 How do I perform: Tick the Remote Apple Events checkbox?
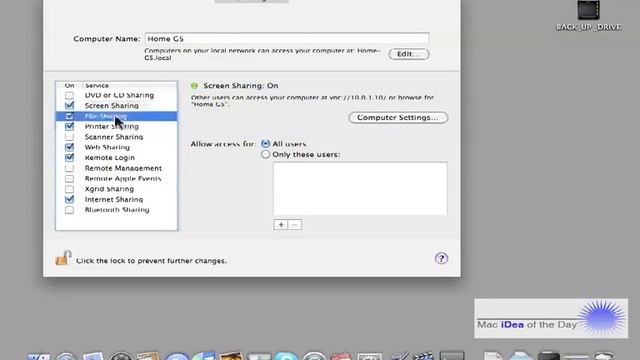[x=69, y=179]
